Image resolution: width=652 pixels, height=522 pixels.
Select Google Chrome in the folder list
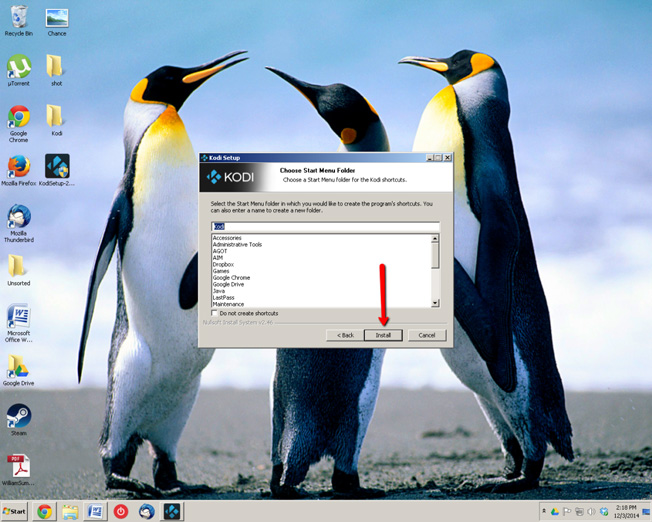pyautogui.click(x=232, y=278)
